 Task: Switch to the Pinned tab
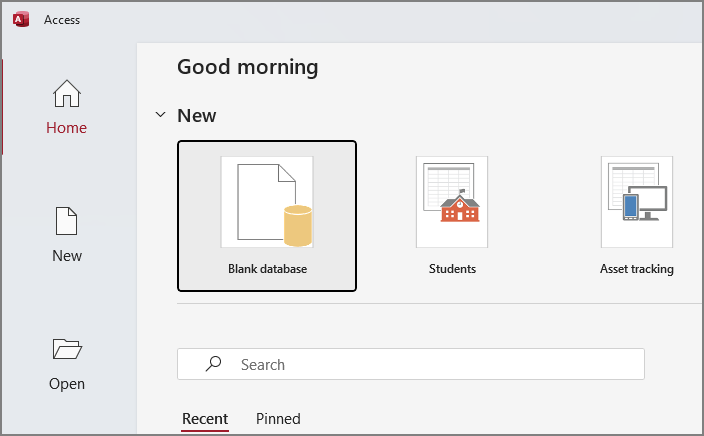[278, 419]
